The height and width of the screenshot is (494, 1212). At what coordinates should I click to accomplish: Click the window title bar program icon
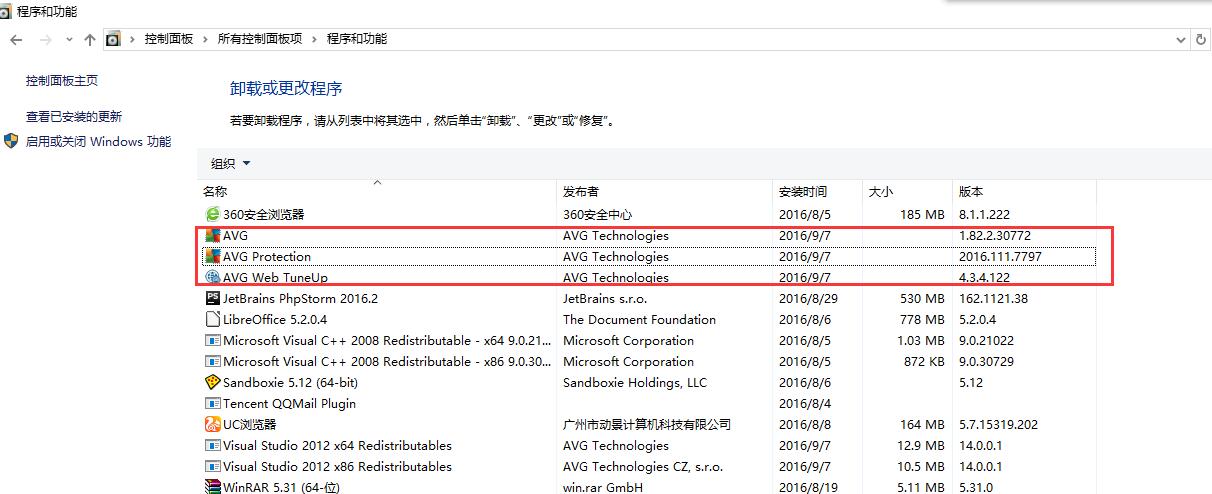pos(7,11)
